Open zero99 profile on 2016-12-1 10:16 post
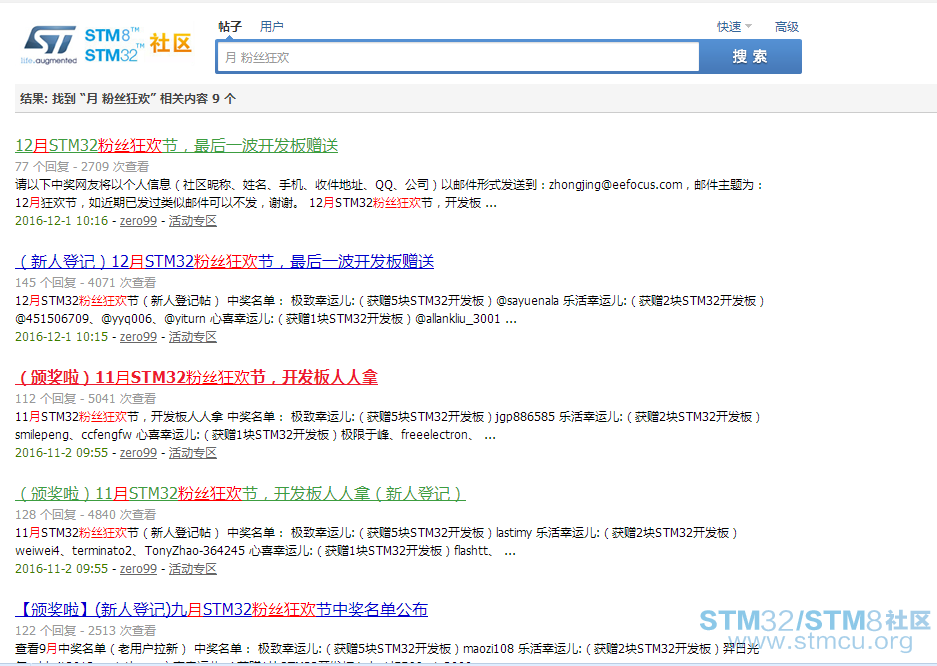This screenshot has height=666, width=937. pos(138,221)
